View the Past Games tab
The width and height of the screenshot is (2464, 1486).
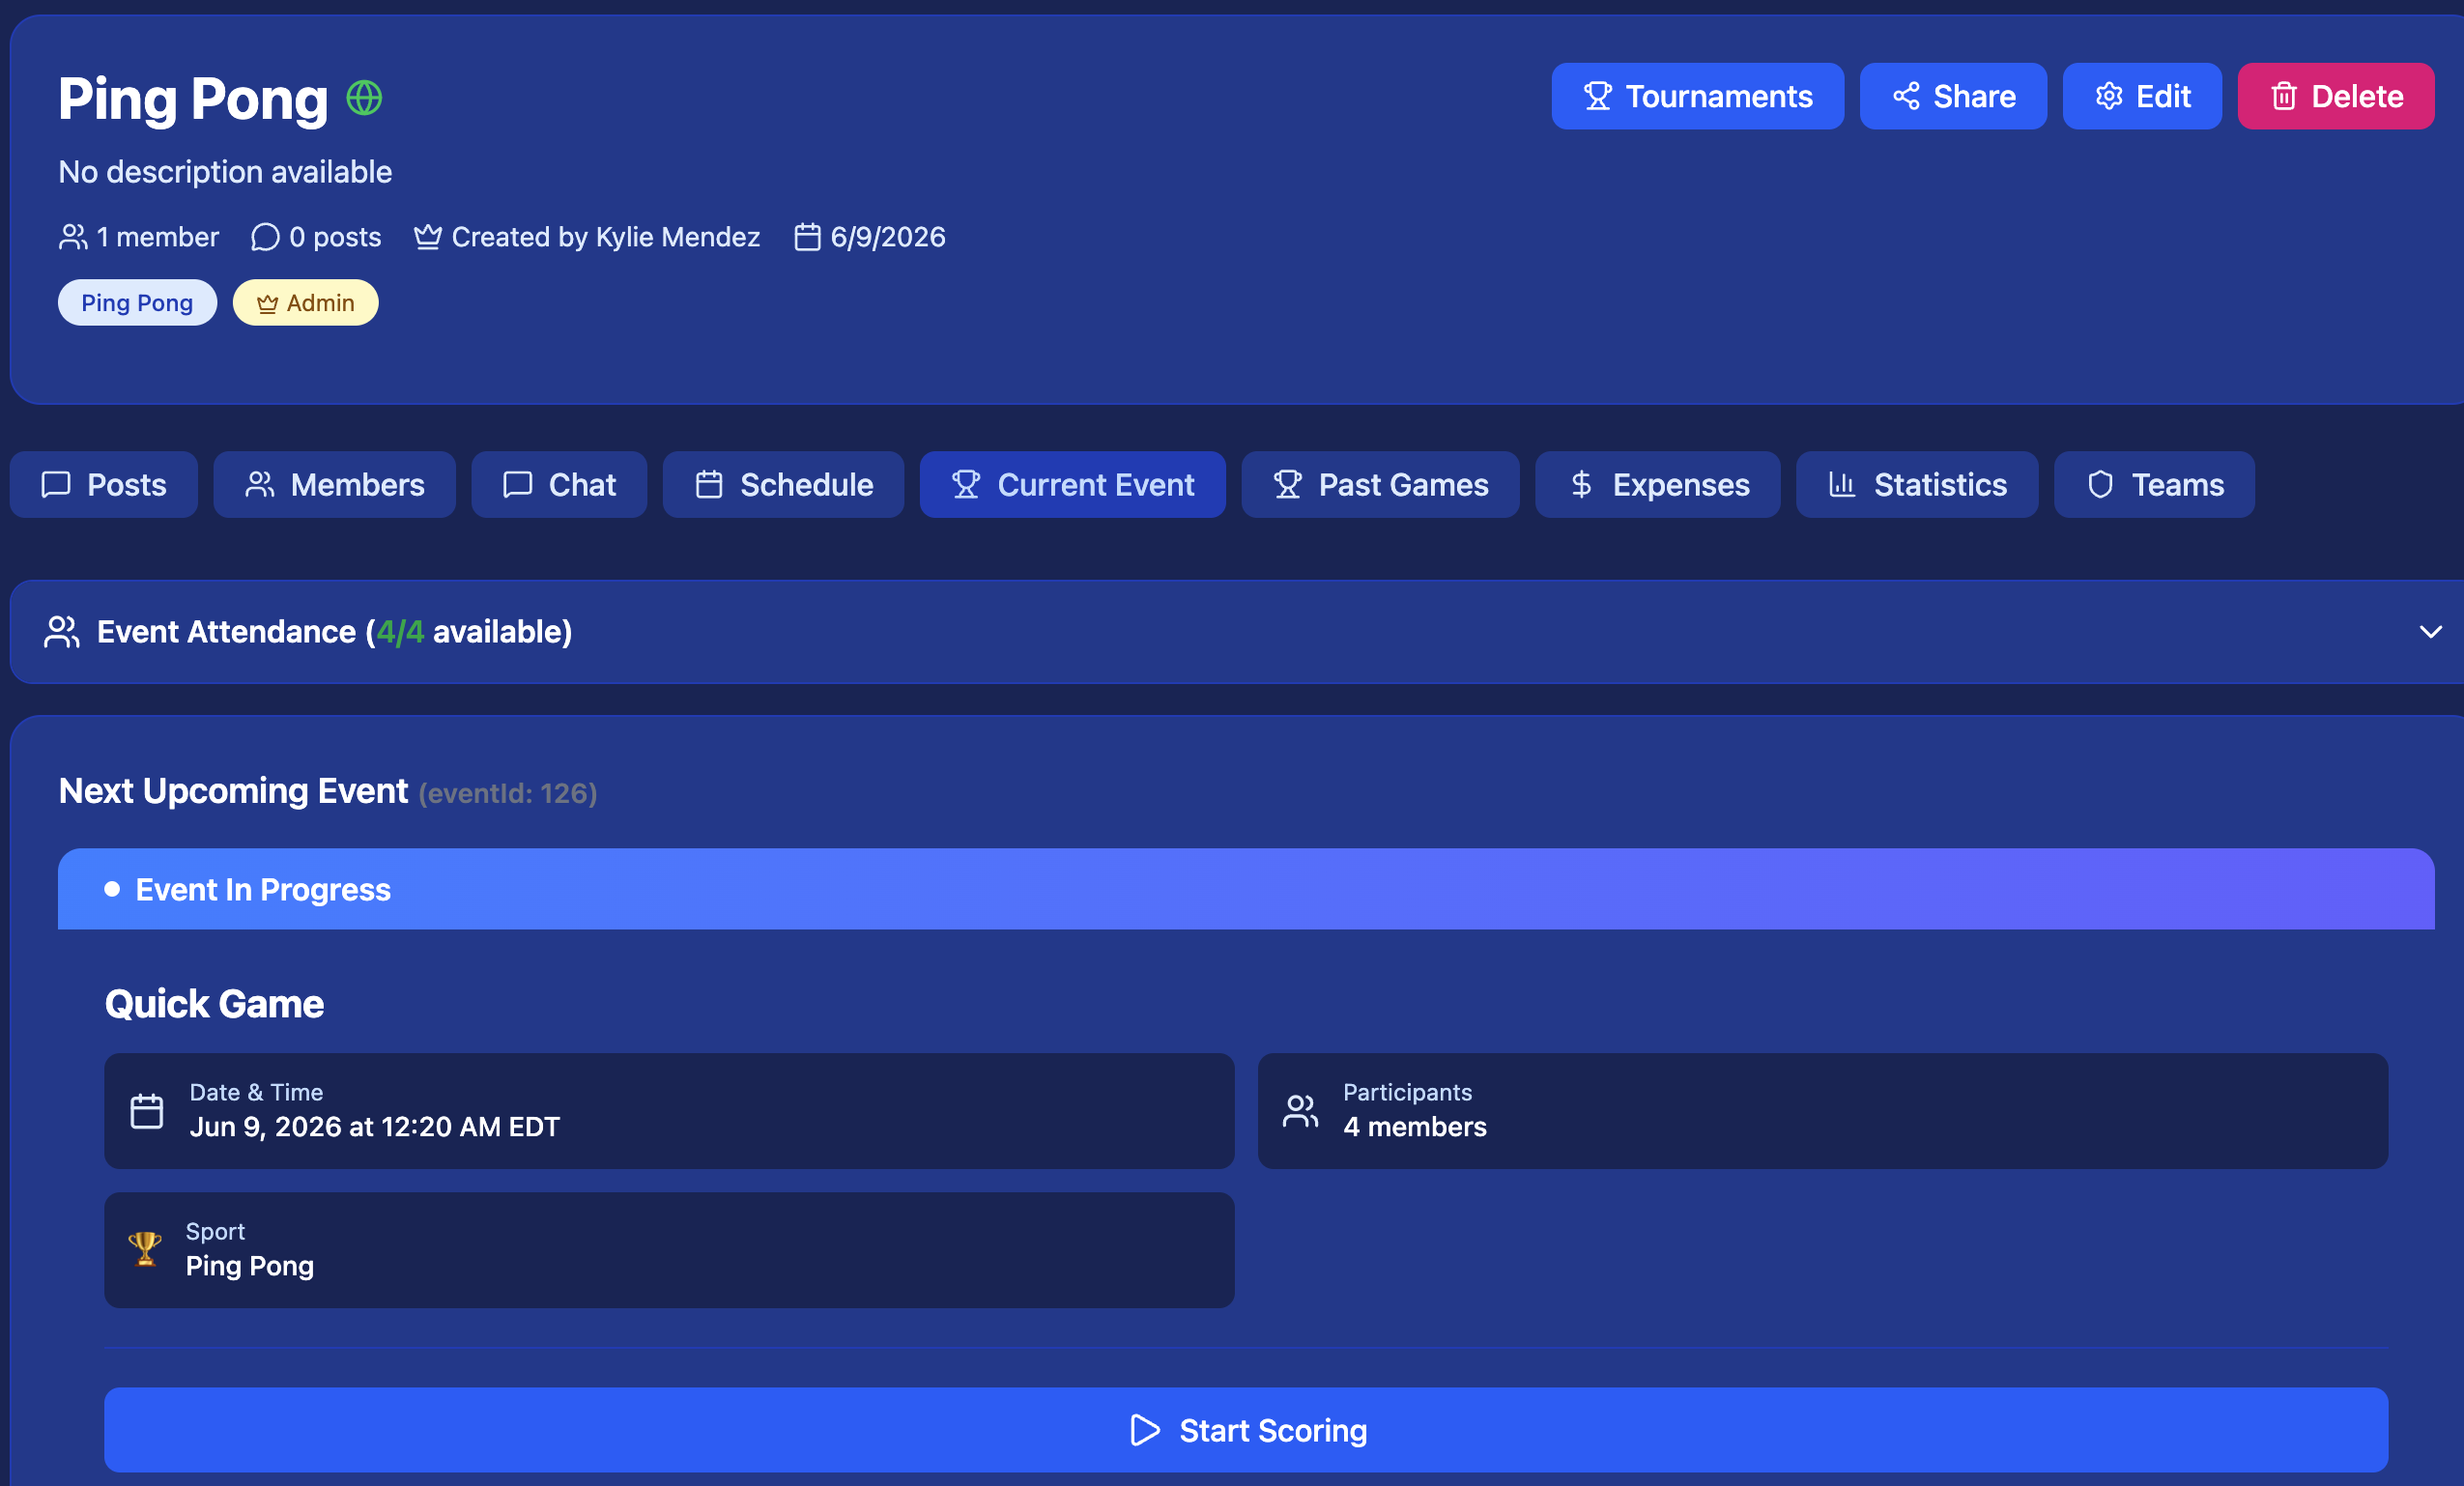pos(1380,485)
